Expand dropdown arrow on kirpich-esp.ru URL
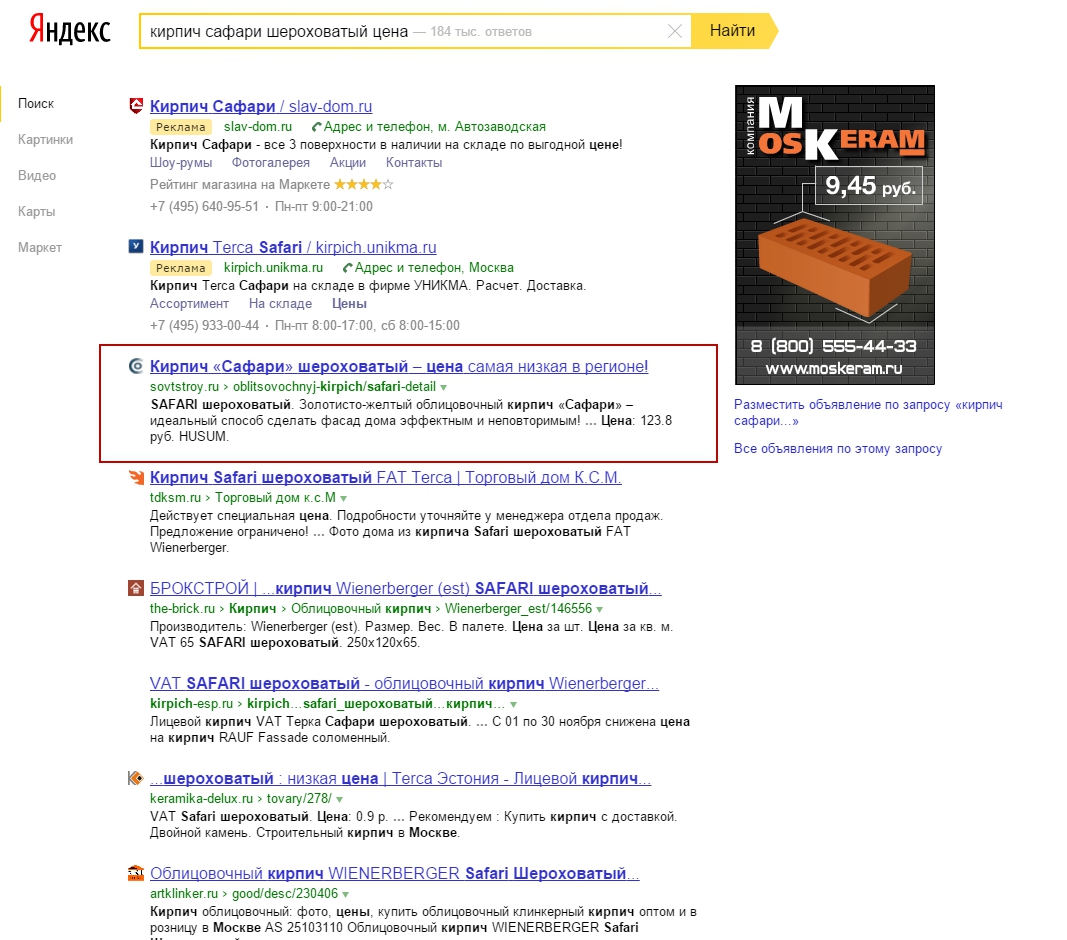1067x940 pixels. 514,704
